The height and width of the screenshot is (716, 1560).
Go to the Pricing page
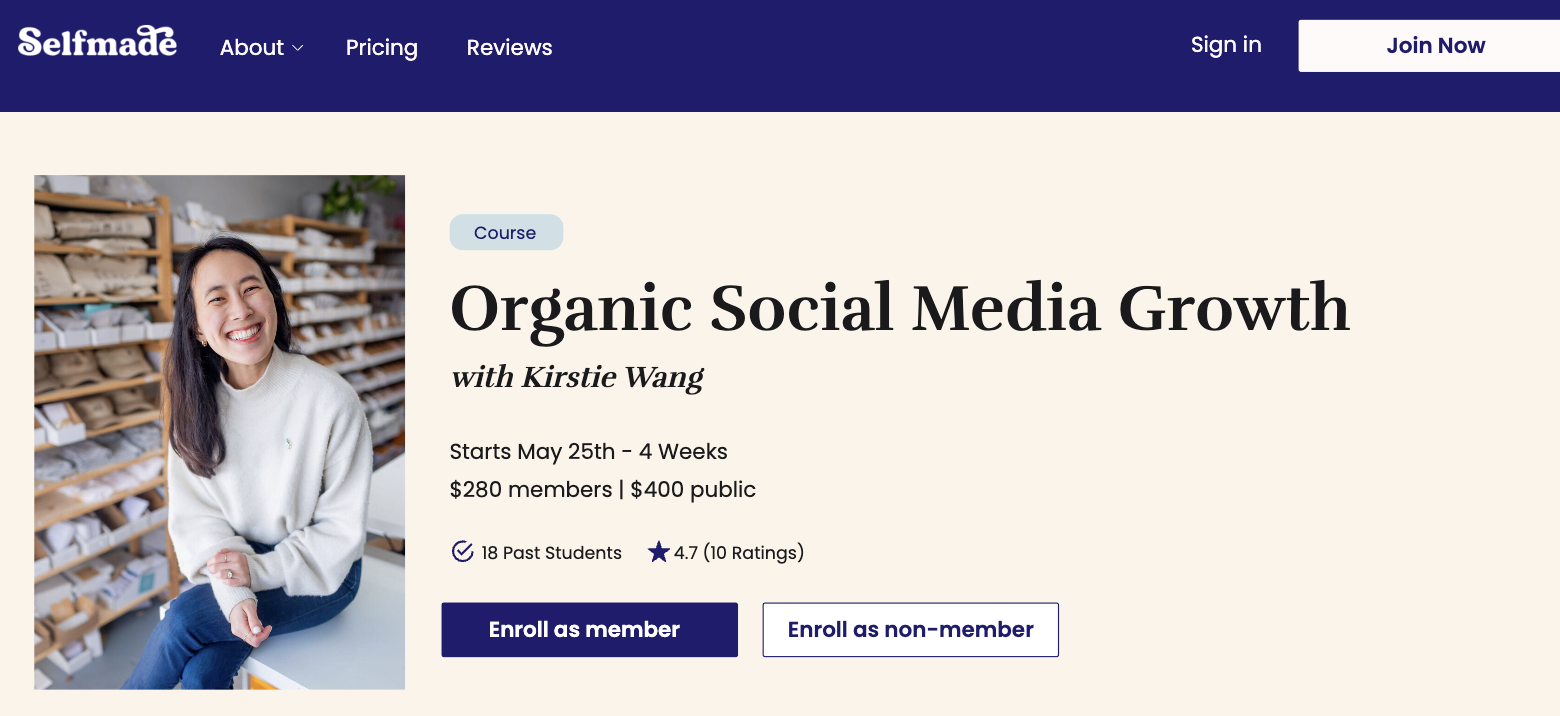coord(381,47)
